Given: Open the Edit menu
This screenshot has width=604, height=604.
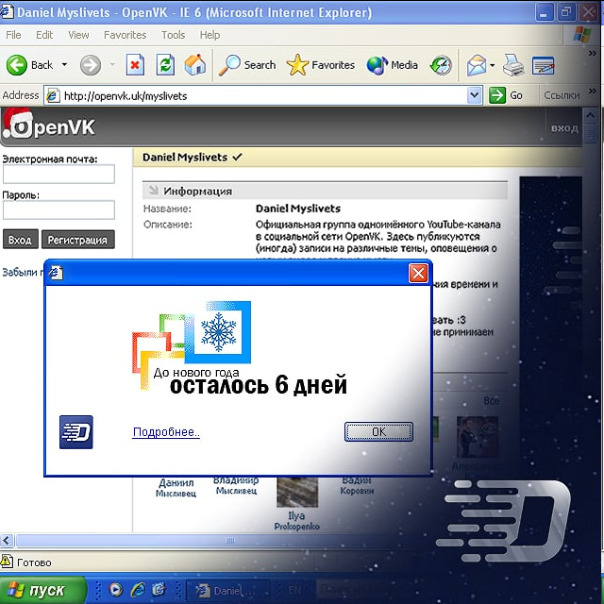Looking at the screenshot, I should coord(44,35).
